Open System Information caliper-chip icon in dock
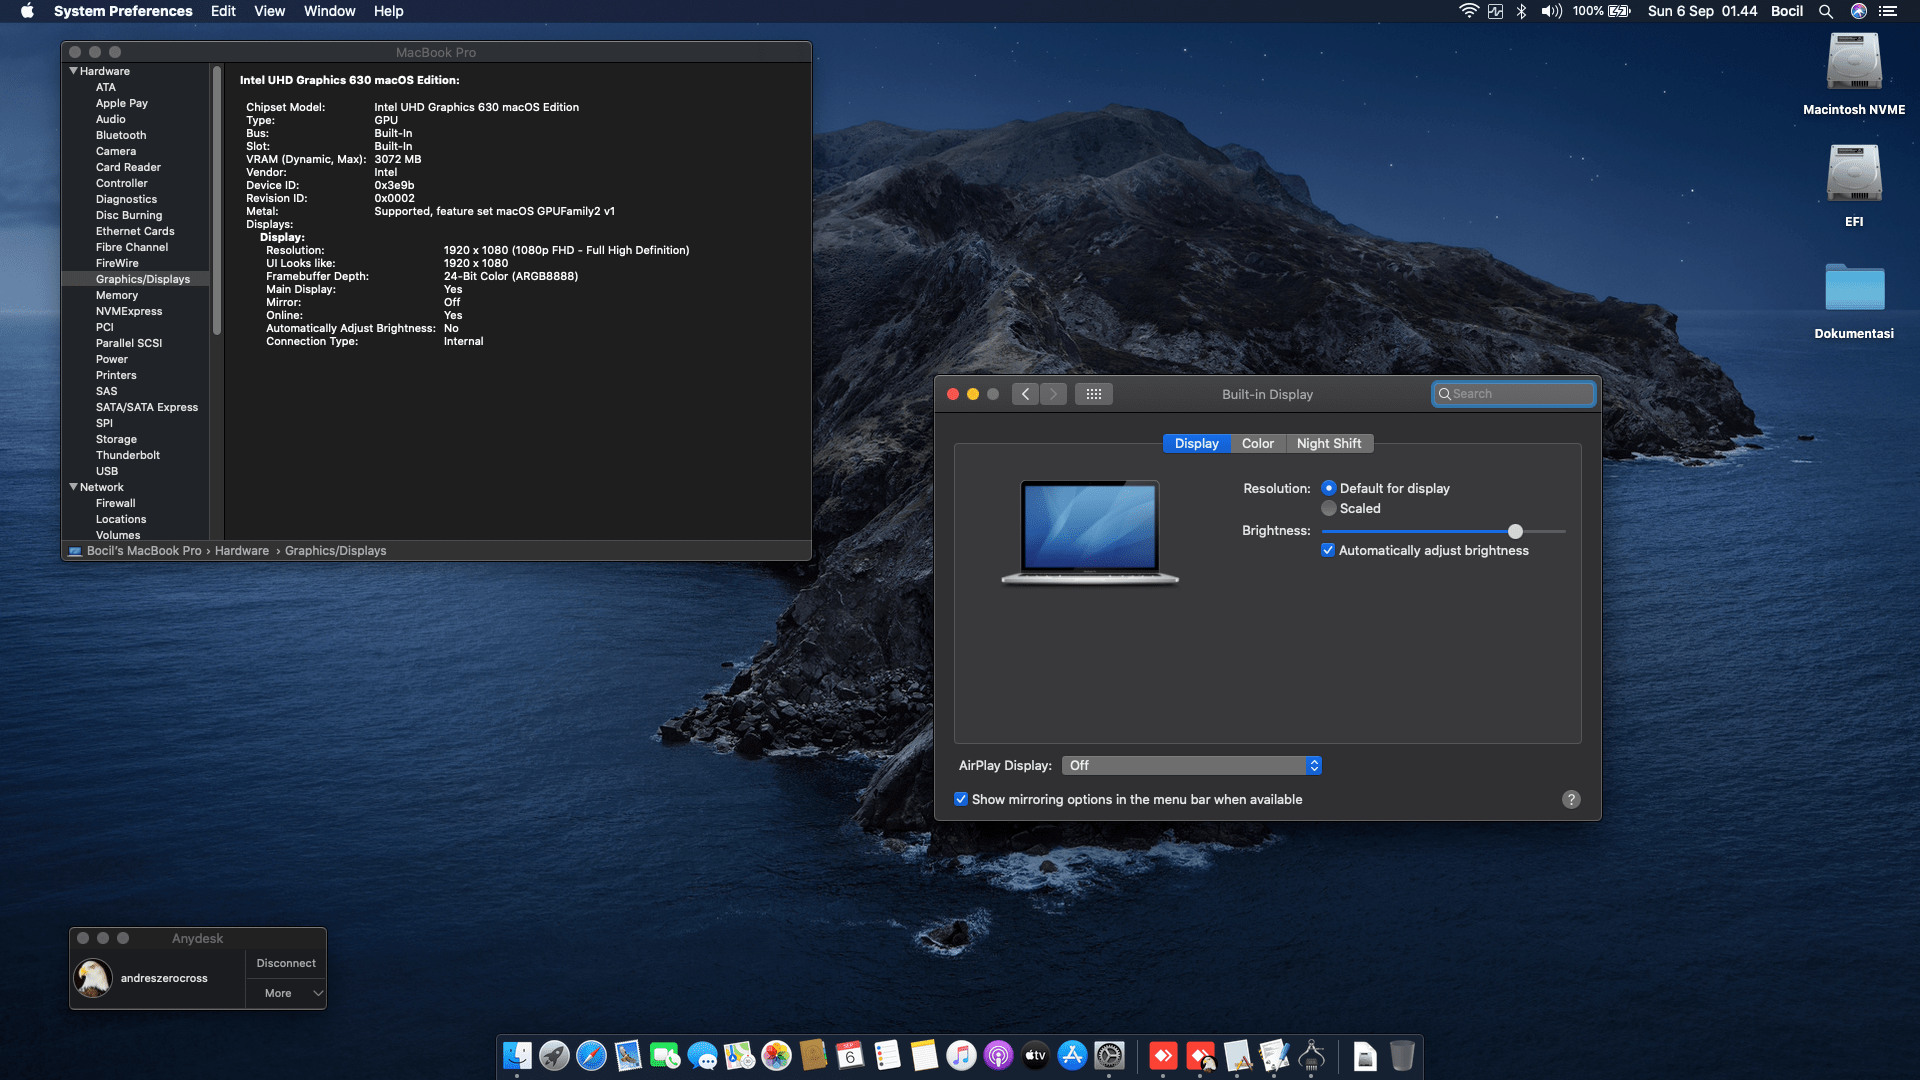Image resolution: width=1920 pixels, height=1080 pixels. 1311,1055
